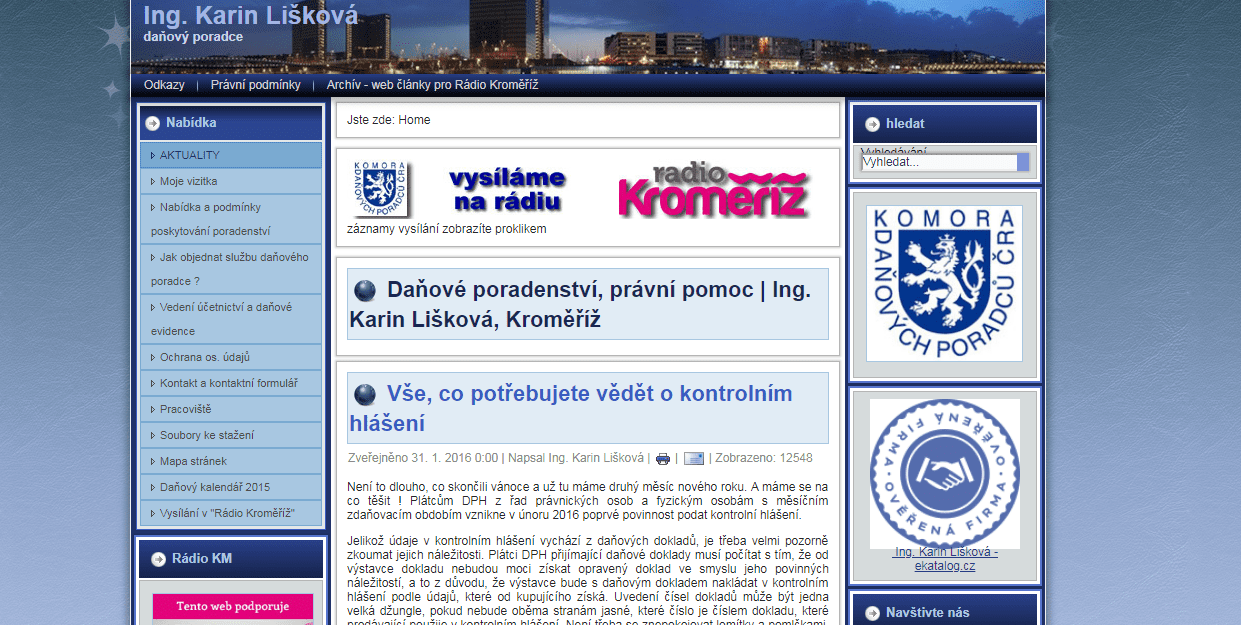This screenshot has width=1241, height=625.
Task: Open the AKTUALITY menu item
Action: 190,155
